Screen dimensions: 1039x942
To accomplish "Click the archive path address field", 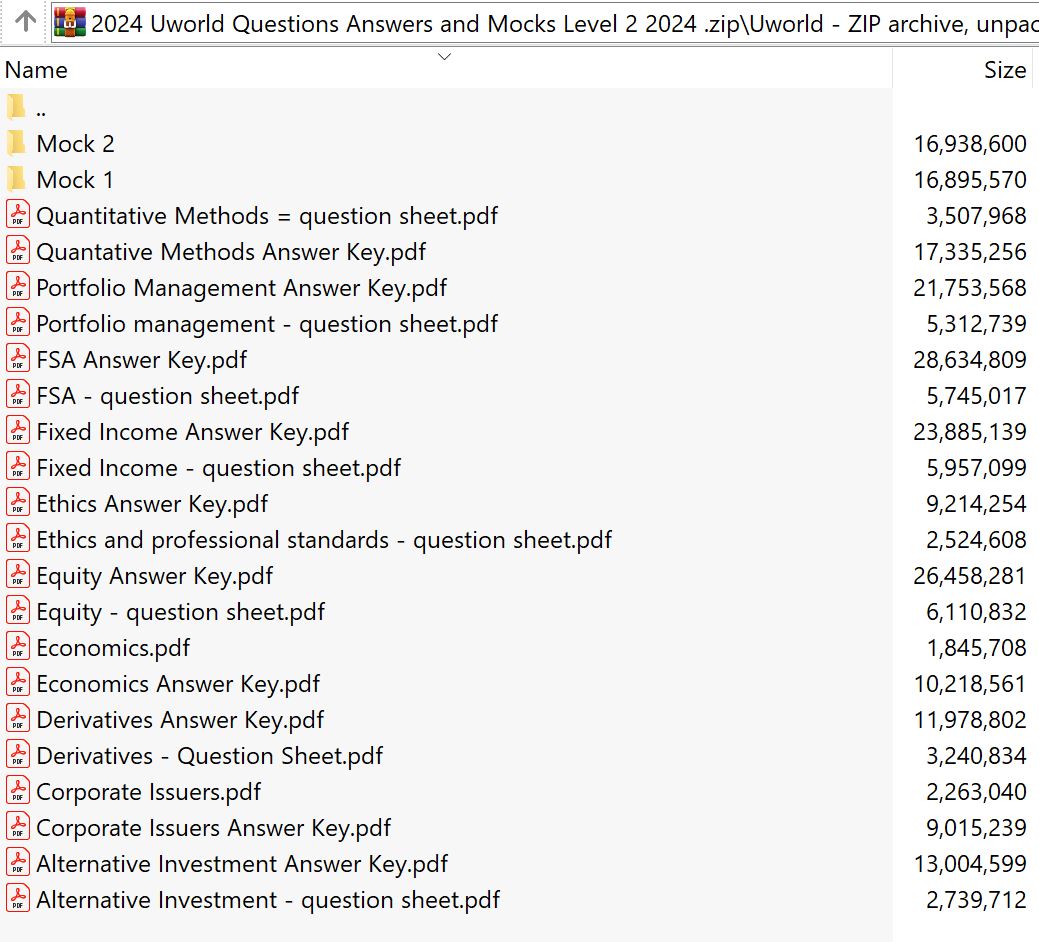I will (560, 22).
